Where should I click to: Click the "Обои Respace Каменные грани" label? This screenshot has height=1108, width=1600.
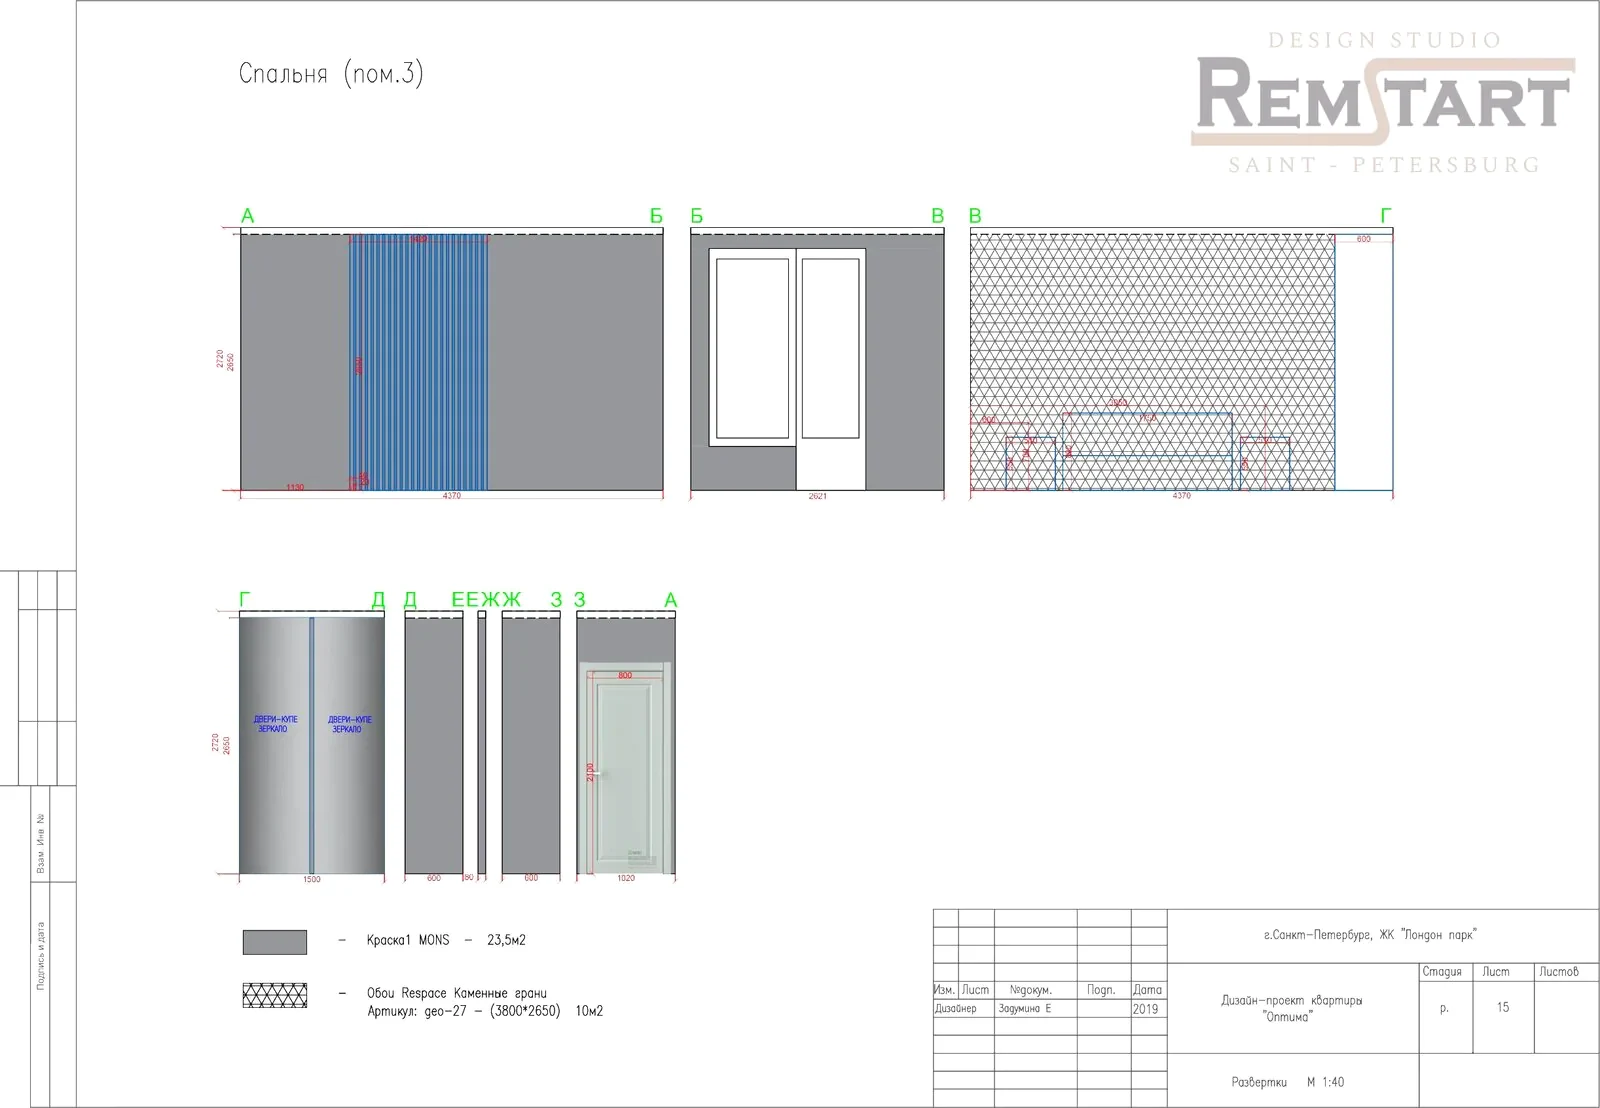coord(457,993)
